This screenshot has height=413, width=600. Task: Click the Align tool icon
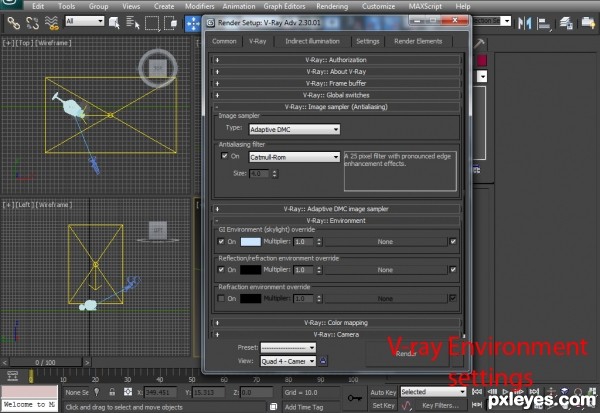click(543, 23)
